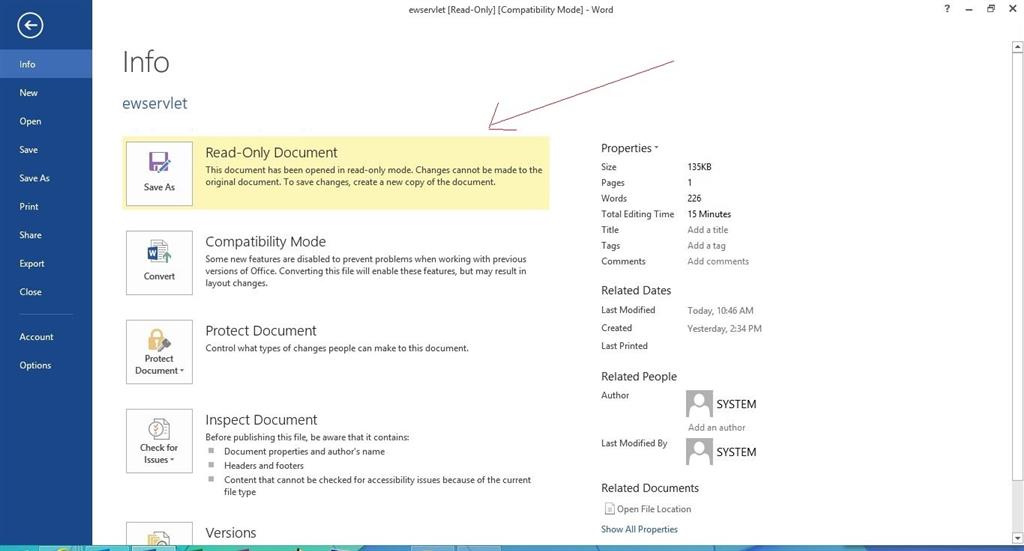Click the Related Dates heading
This screenshot has height=551, width=1024.
[x=636, y=291]
